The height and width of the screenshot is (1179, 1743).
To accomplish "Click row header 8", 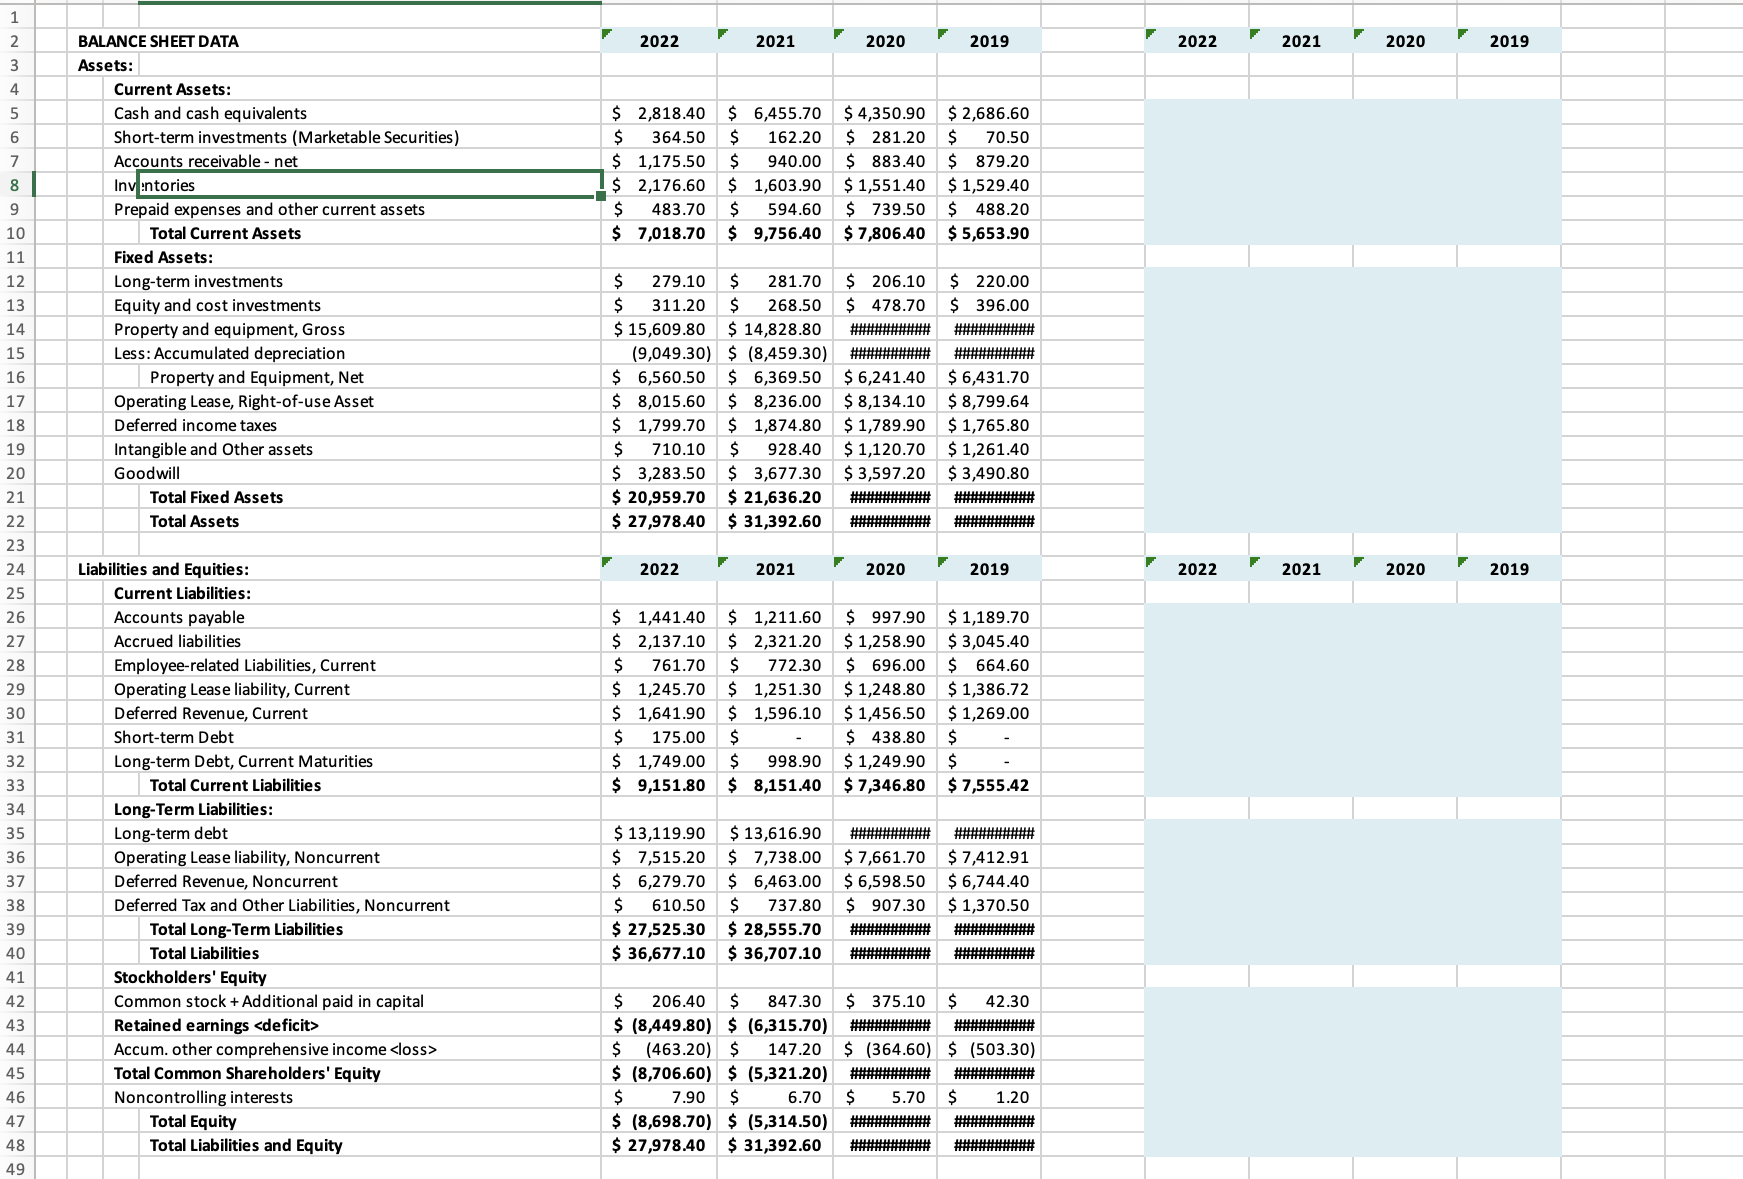I will pos(13,185).
